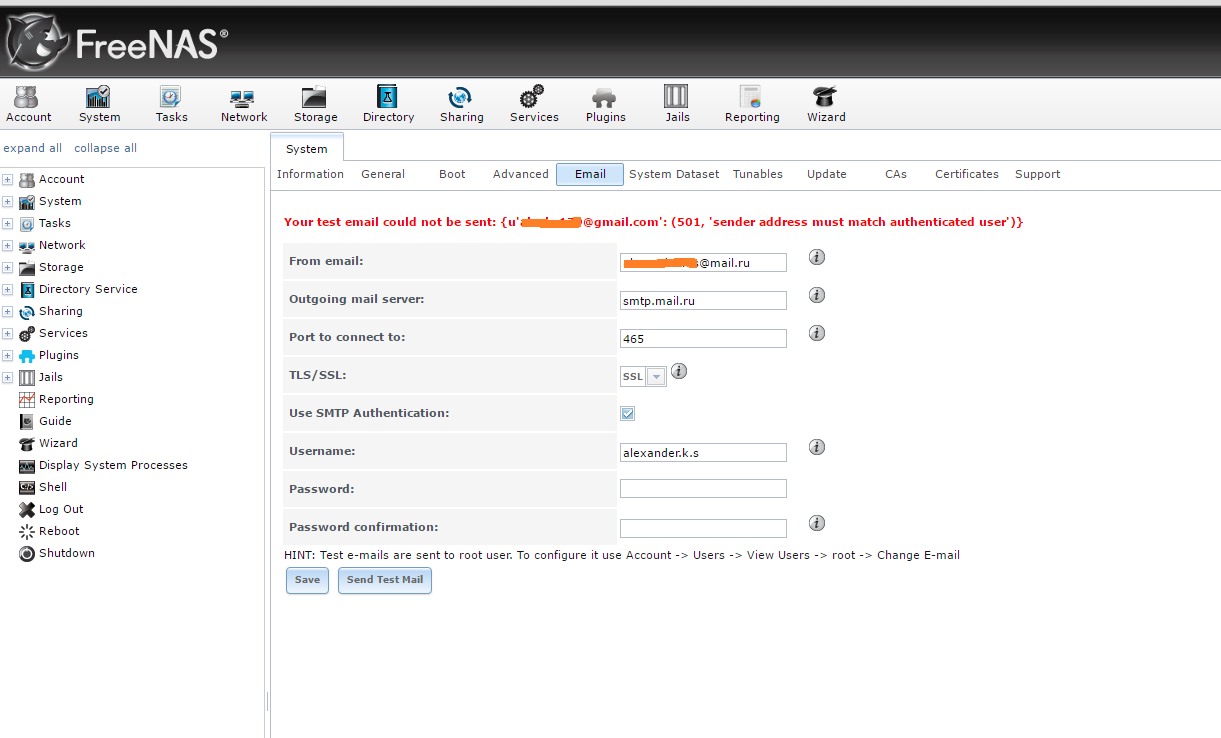Expand the Storage tree node
Image resolution: width=1221 pixels, height=738 pixels.
(7, 267)
